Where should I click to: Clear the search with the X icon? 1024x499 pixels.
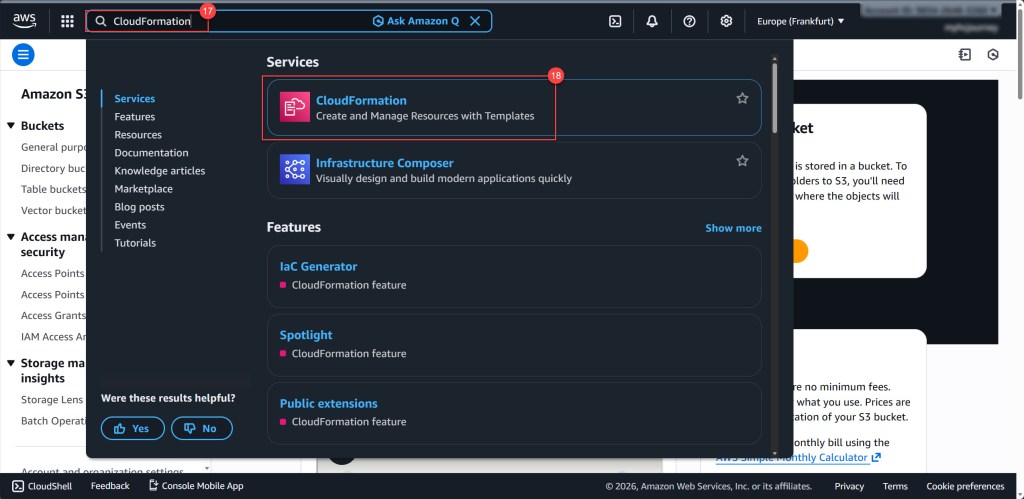click(475, 21)
